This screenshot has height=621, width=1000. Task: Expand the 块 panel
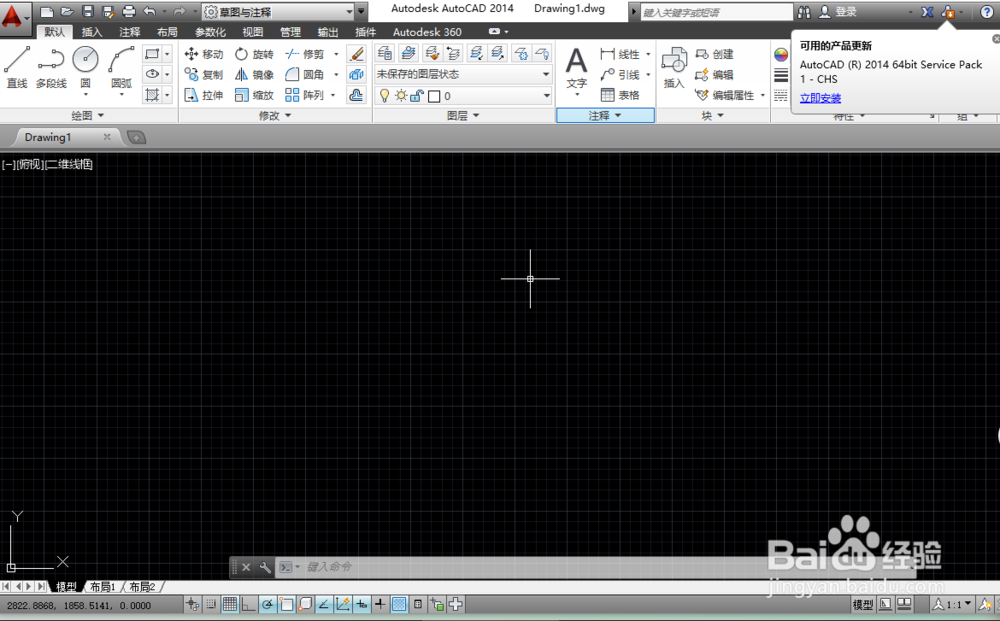(712, 115)
